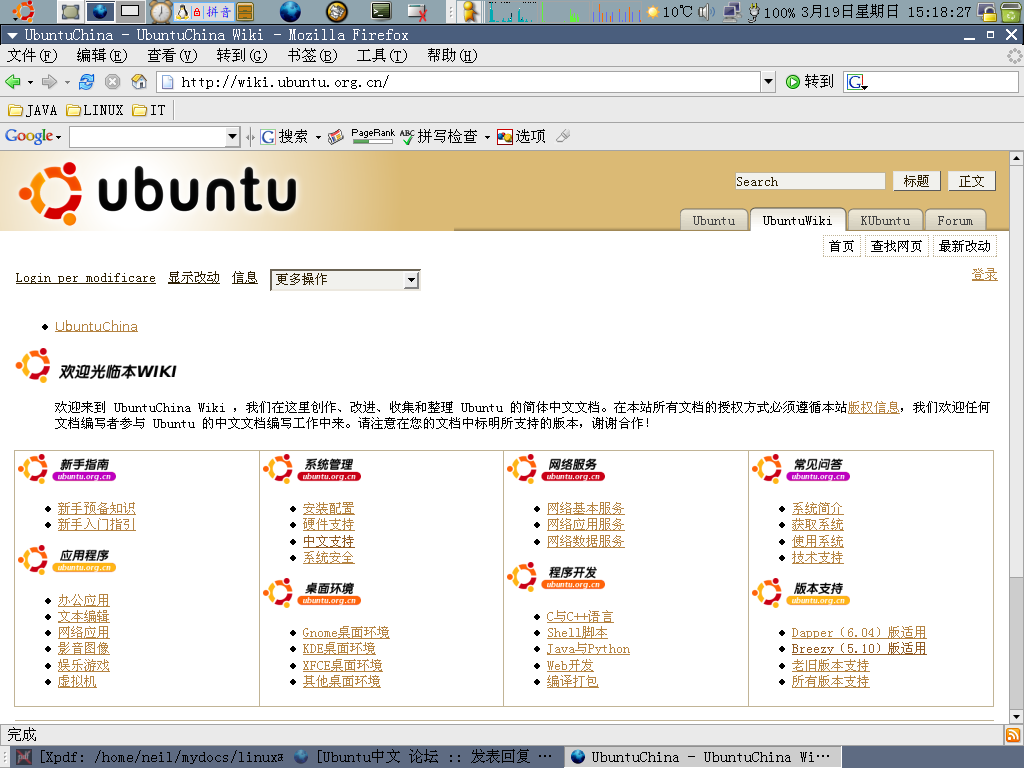
Task: Click the volume speaker icon
Action: point(706,11)
